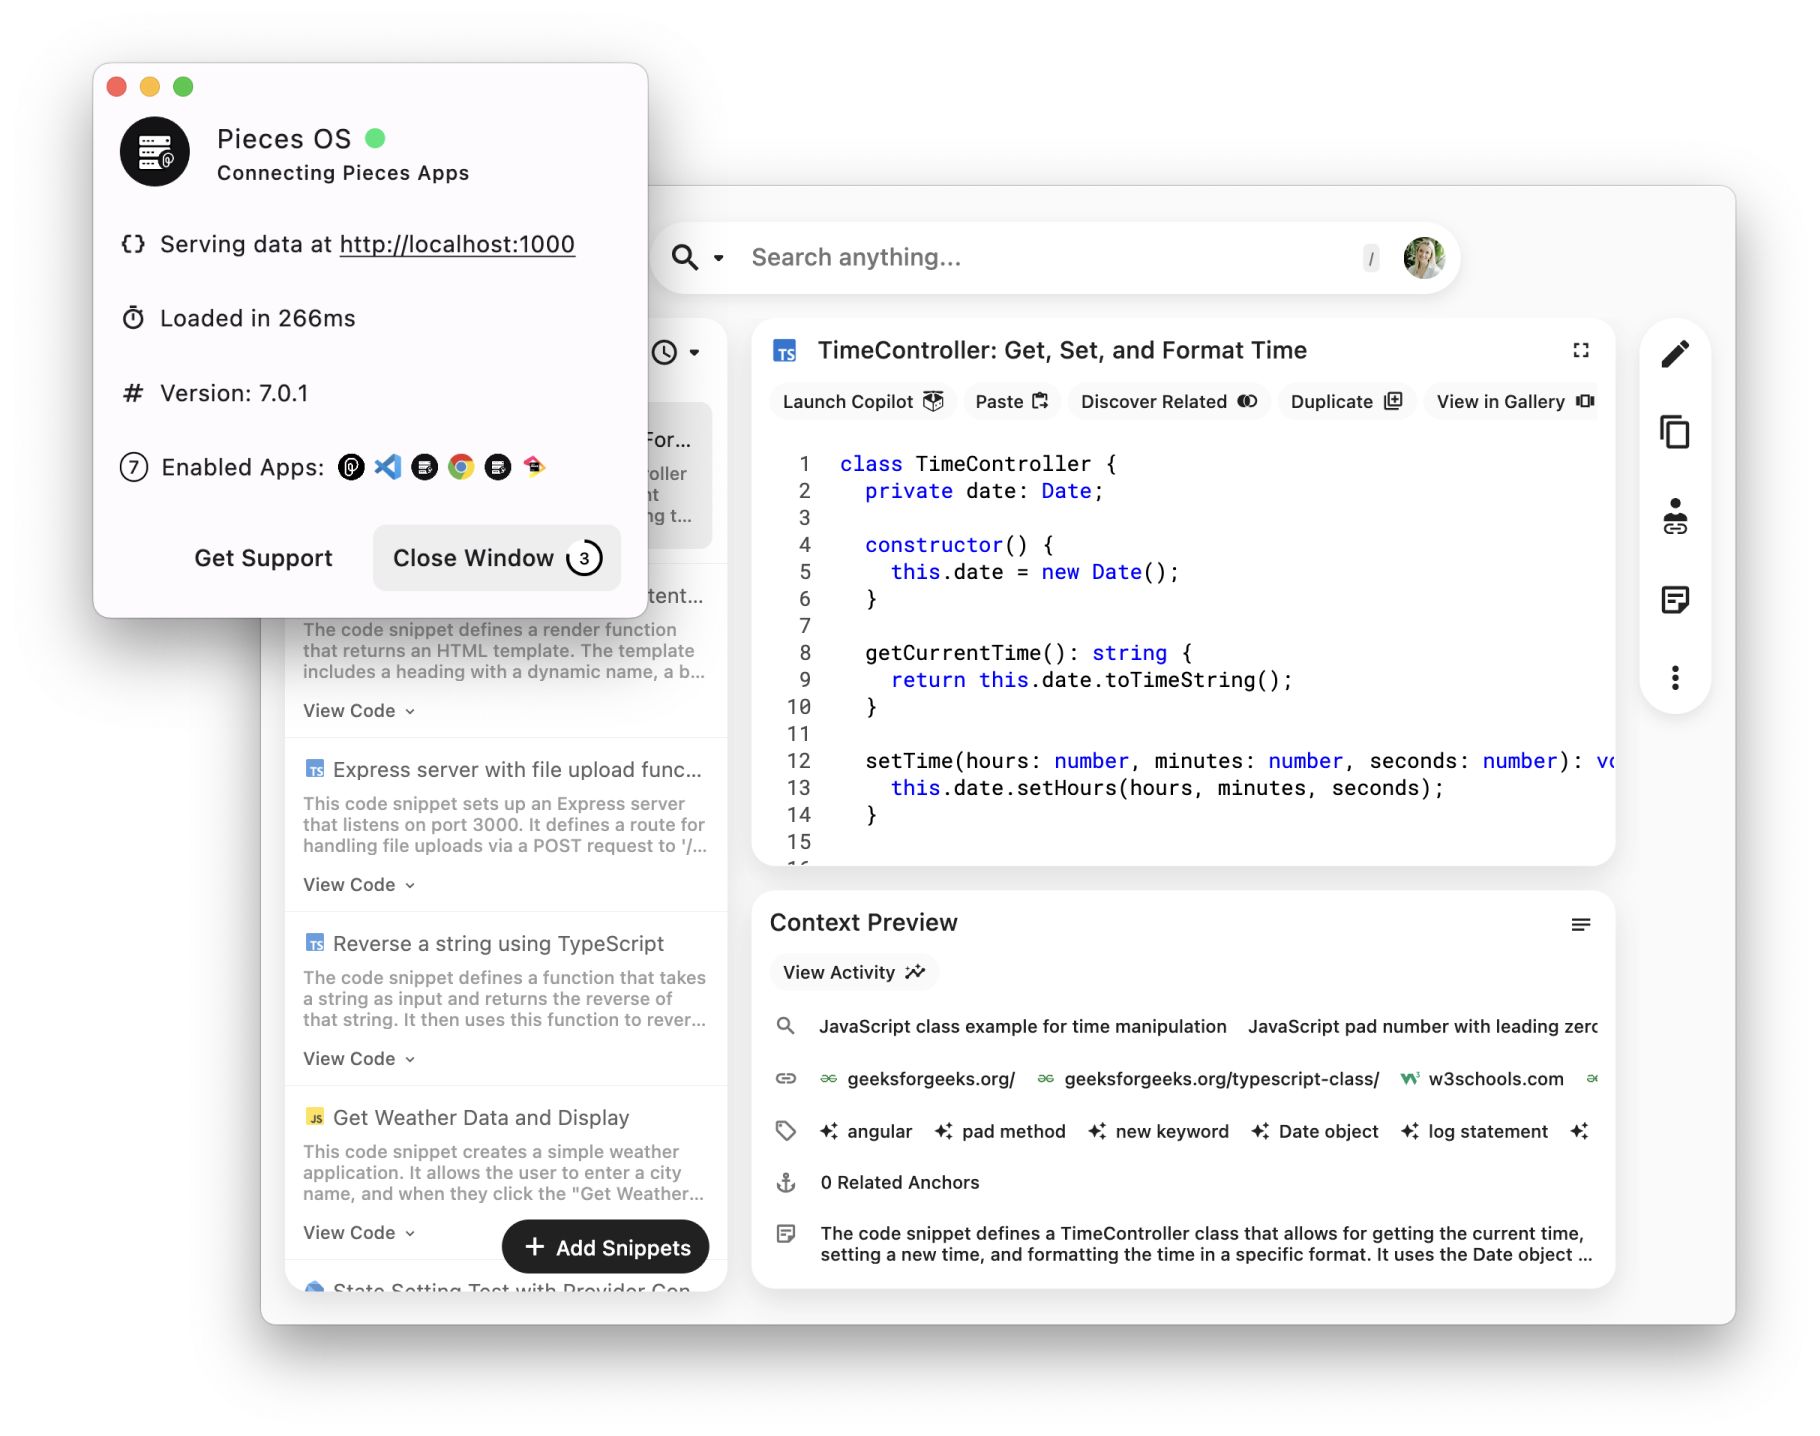Click the copy icon on the right sidebar
The image size is (1820, 1436).
tap(1676, 433)
